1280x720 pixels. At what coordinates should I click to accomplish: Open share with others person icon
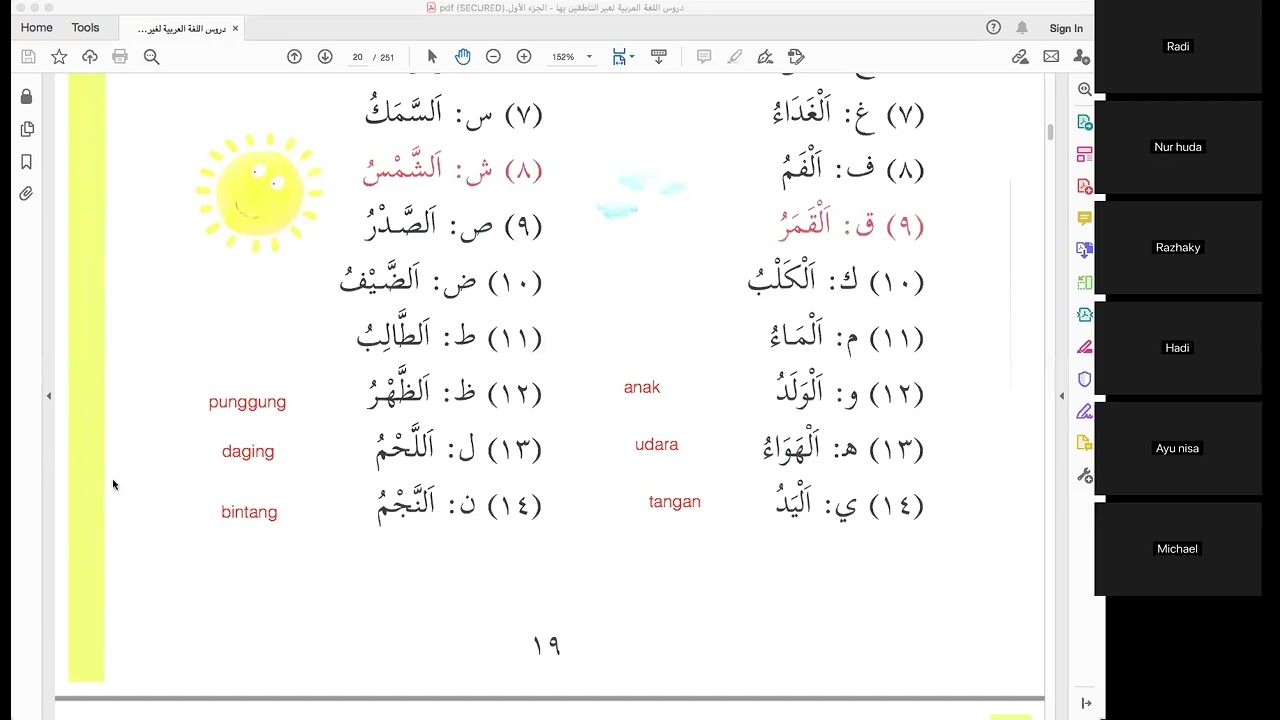tap(1081, 57)
